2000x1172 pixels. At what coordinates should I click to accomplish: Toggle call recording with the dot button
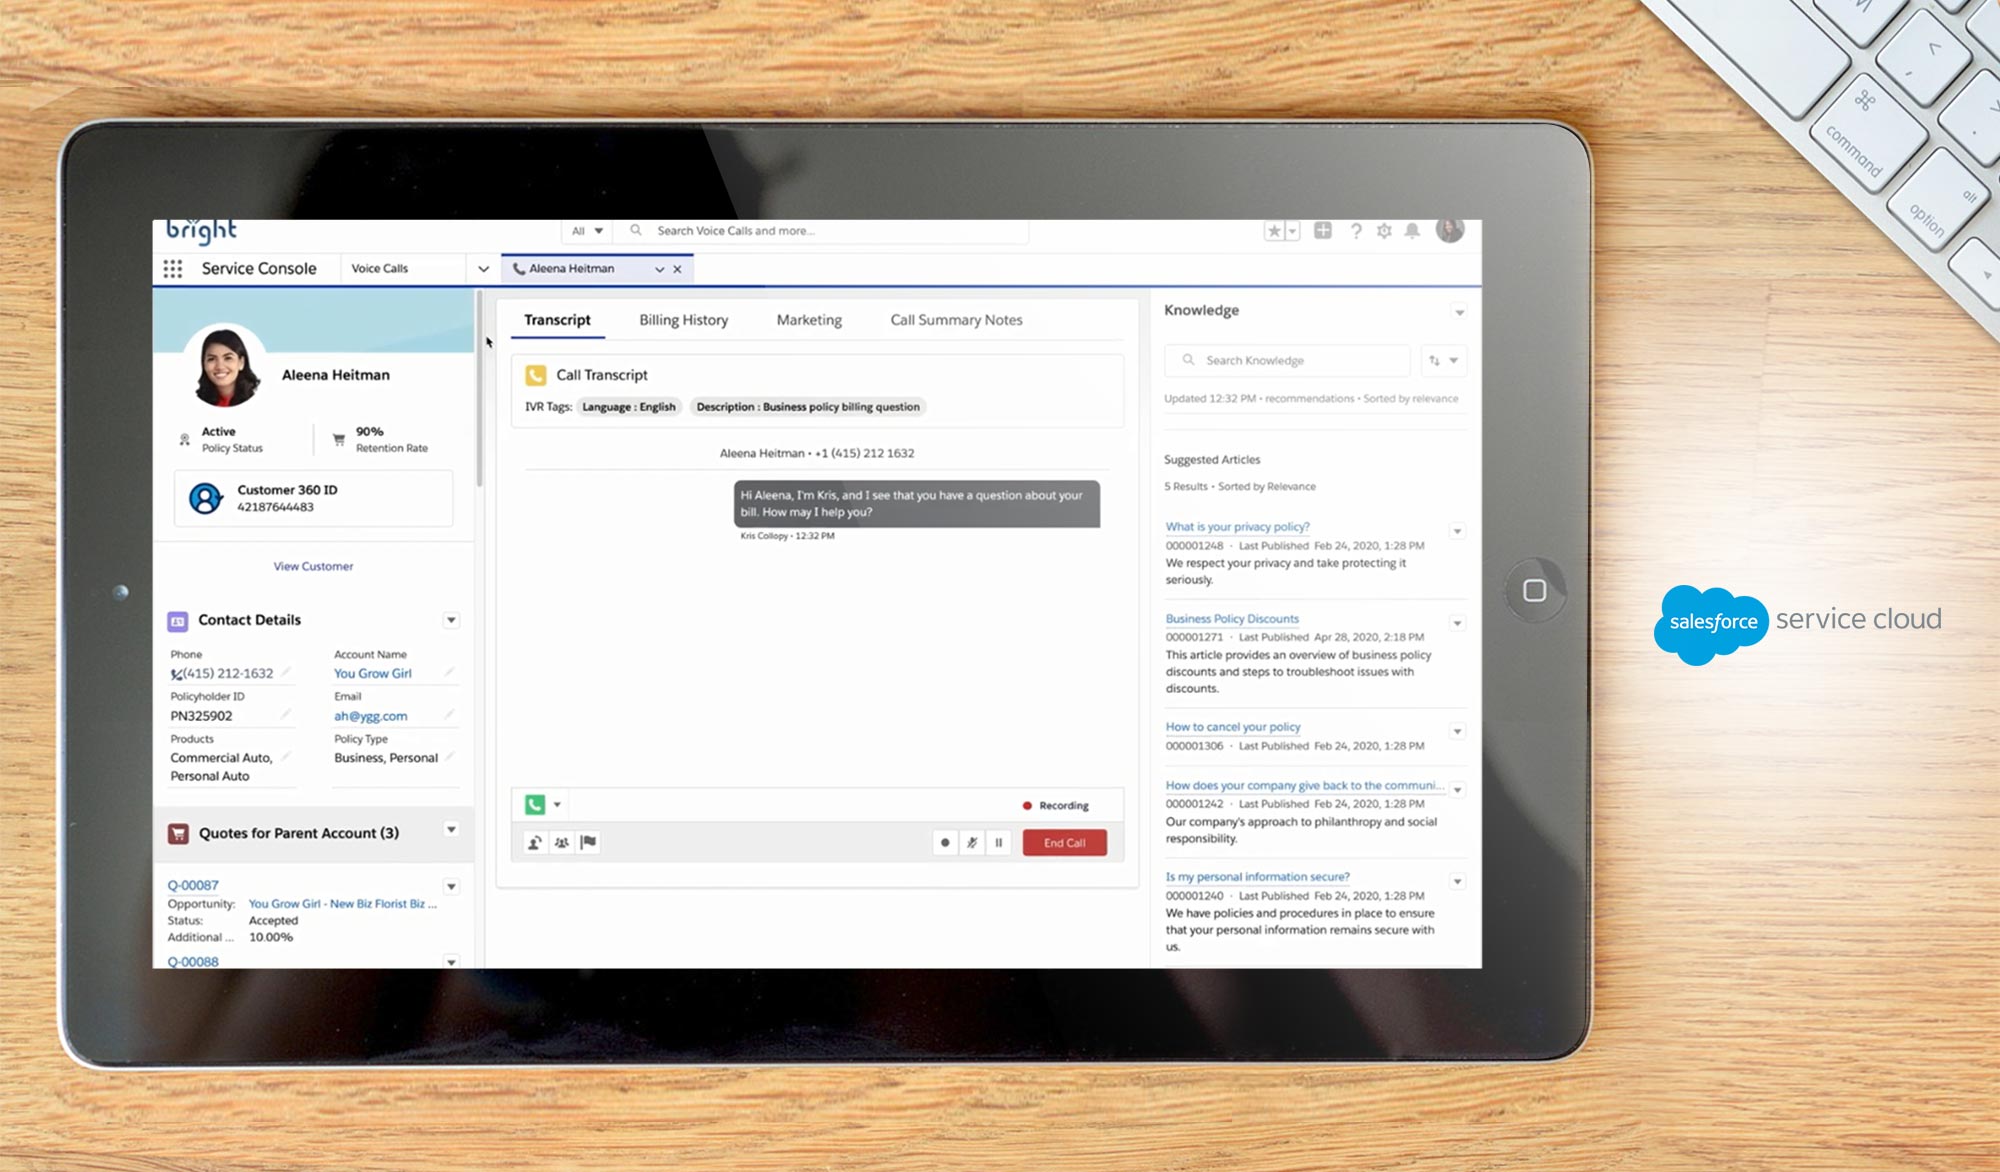945,843
